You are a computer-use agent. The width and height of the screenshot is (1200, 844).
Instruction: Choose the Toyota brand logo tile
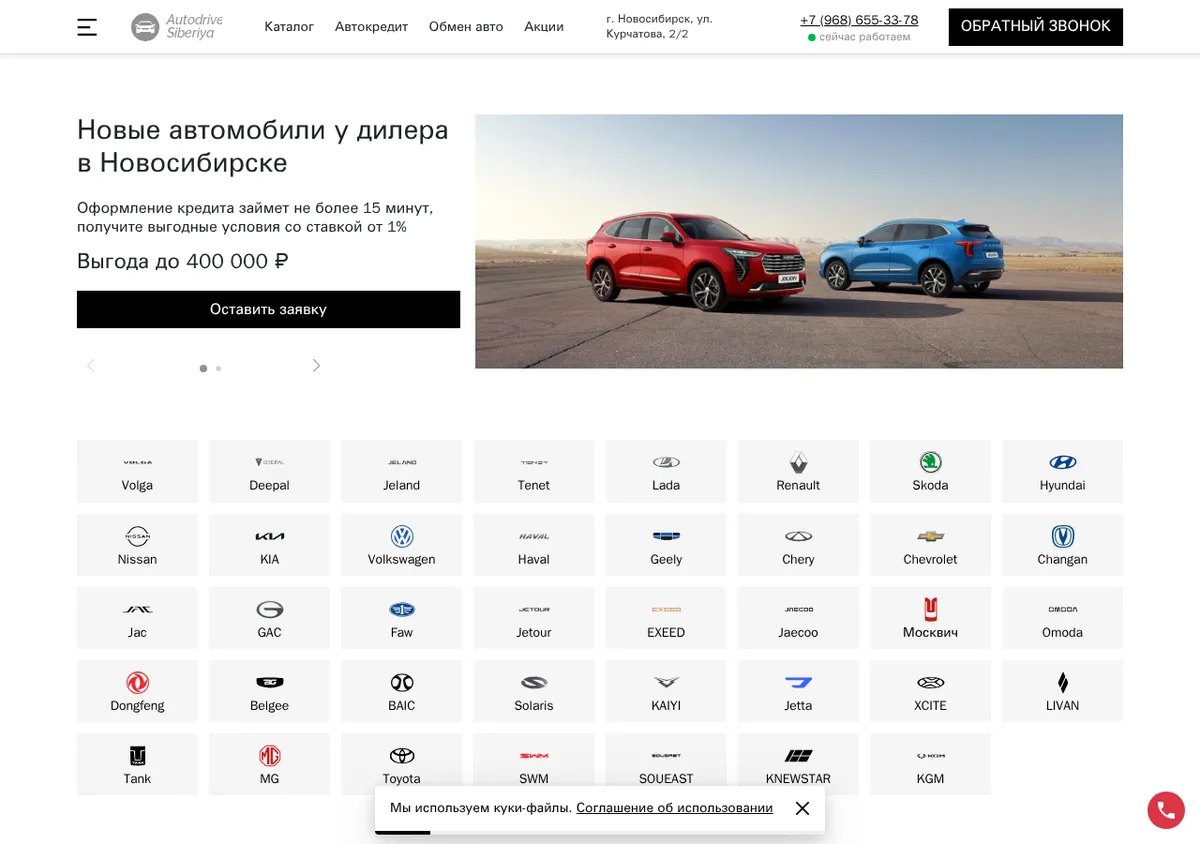[402, 764]
